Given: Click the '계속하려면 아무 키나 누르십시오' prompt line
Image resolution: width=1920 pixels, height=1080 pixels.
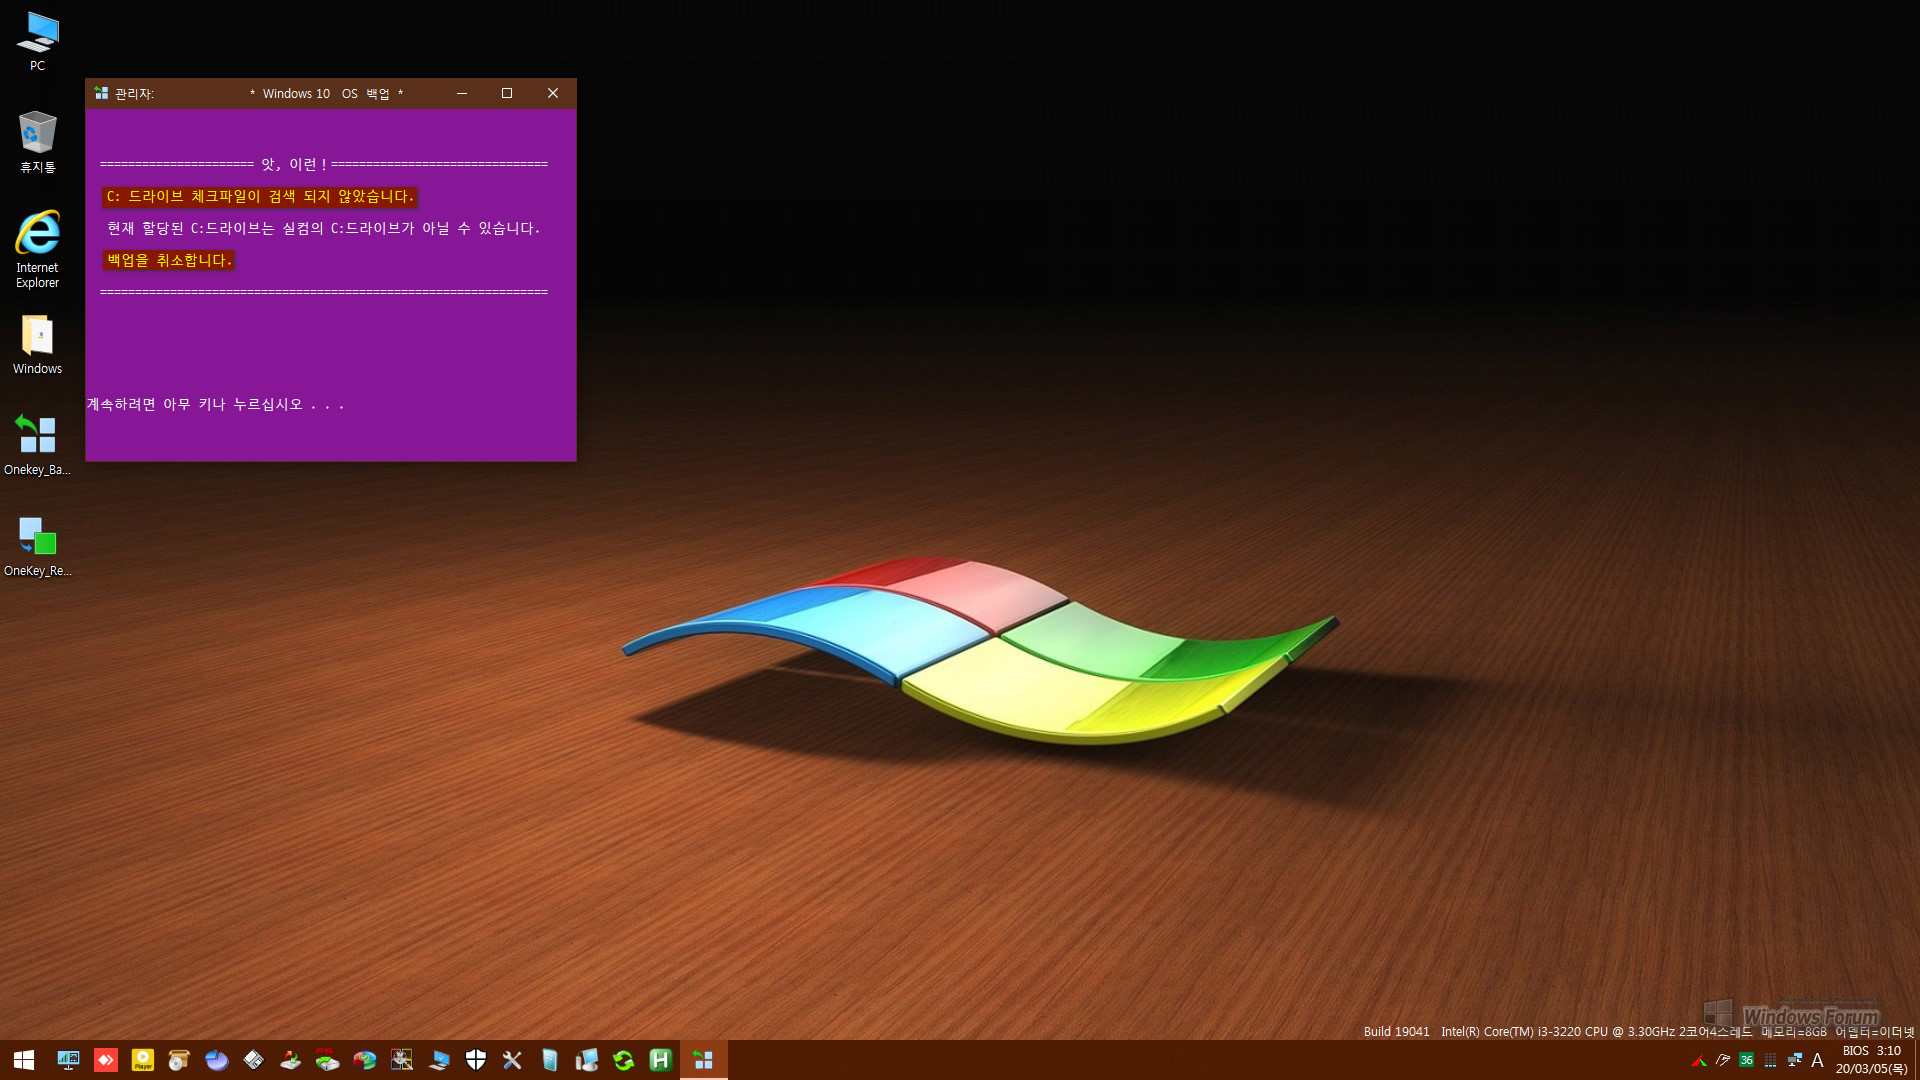Looking at the screenshot, I should click(215, 405).
